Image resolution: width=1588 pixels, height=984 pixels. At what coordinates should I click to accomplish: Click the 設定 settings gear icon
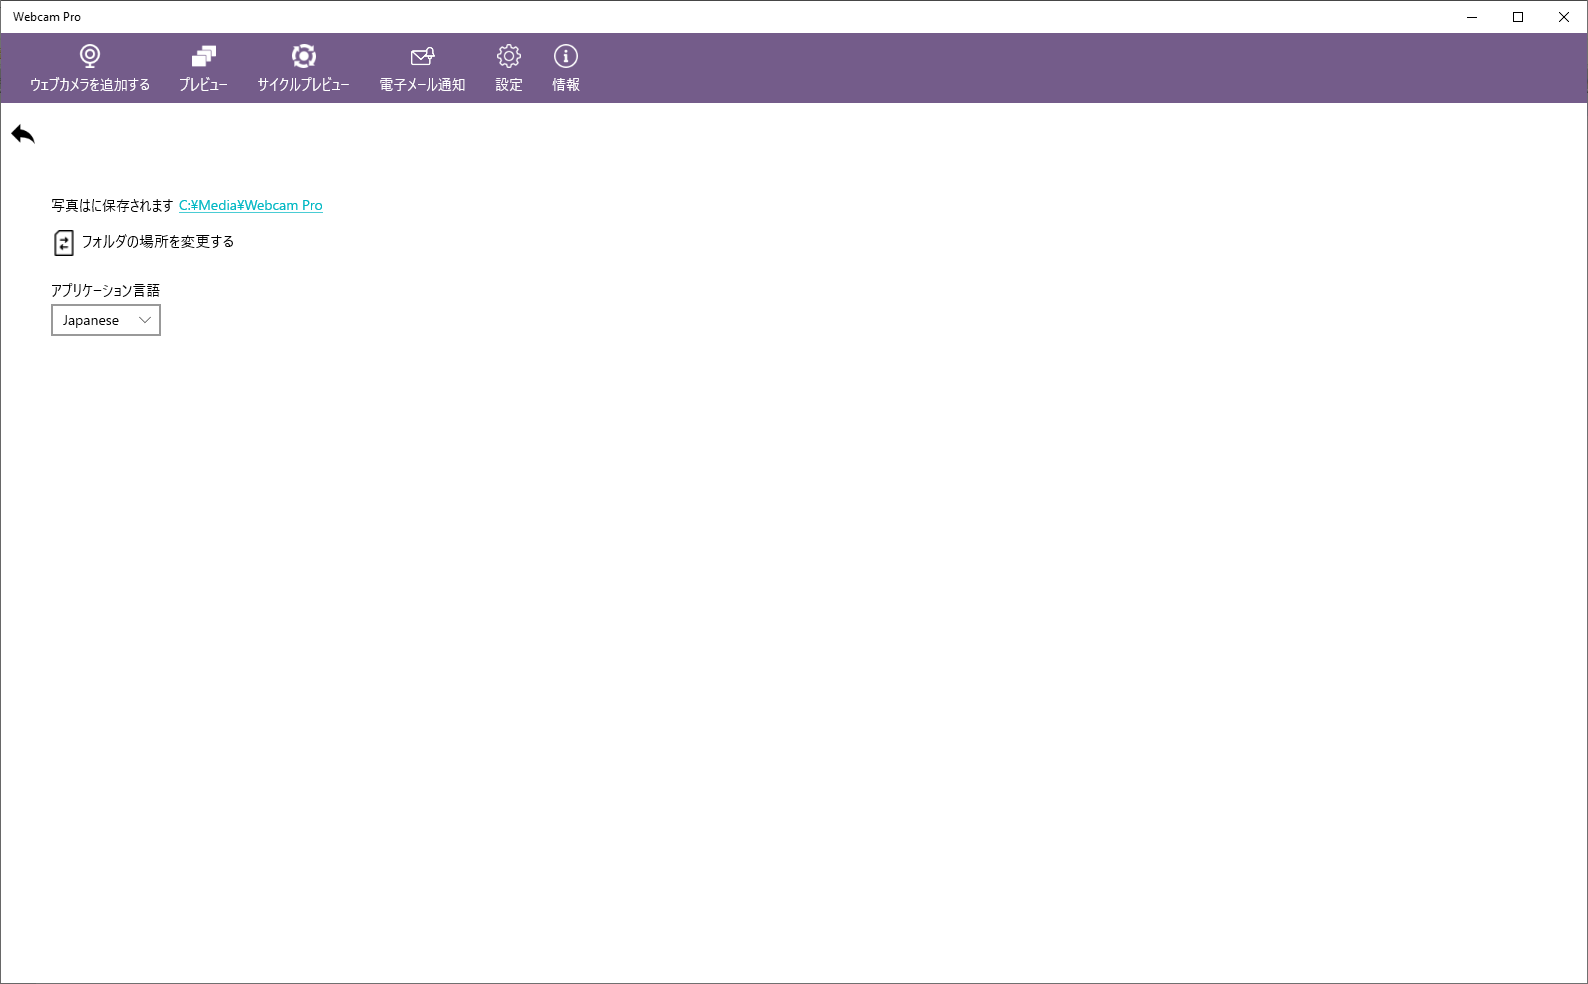pyautogui.click(x=509, y=56)
